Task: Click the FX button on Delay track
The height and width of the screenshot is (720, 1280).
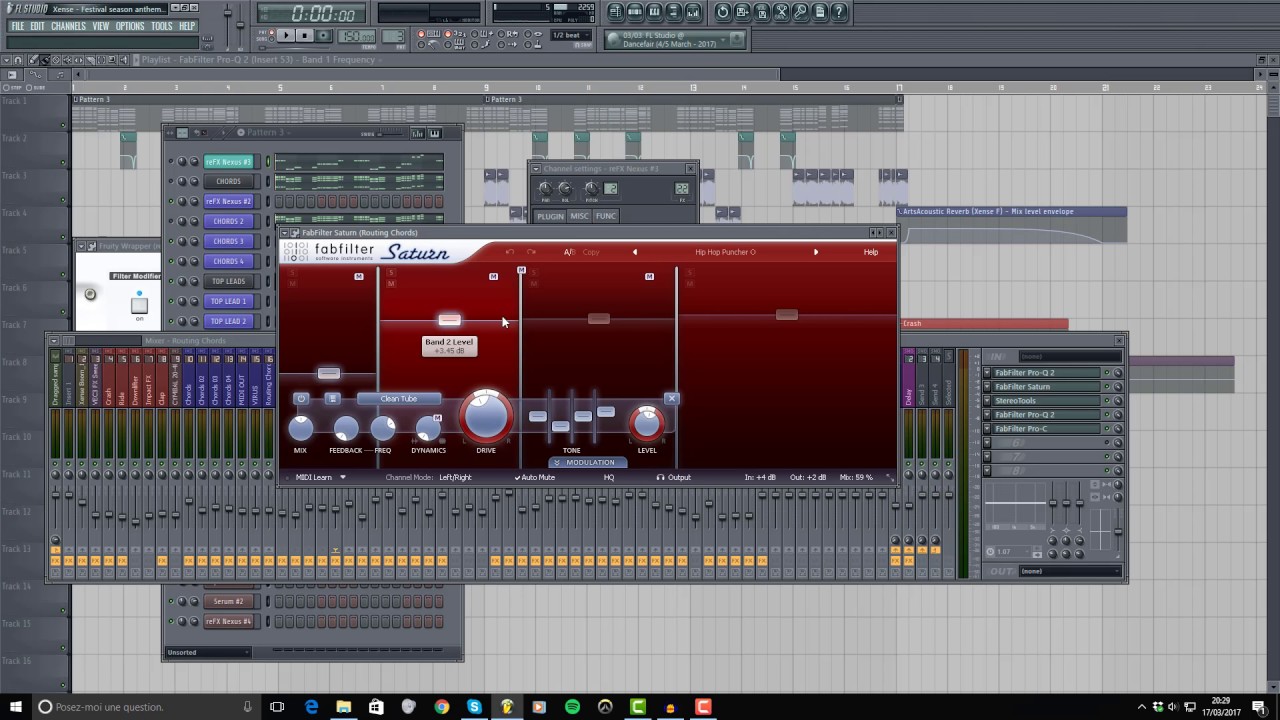Action: pyautogui.click(x=909, y=560)
